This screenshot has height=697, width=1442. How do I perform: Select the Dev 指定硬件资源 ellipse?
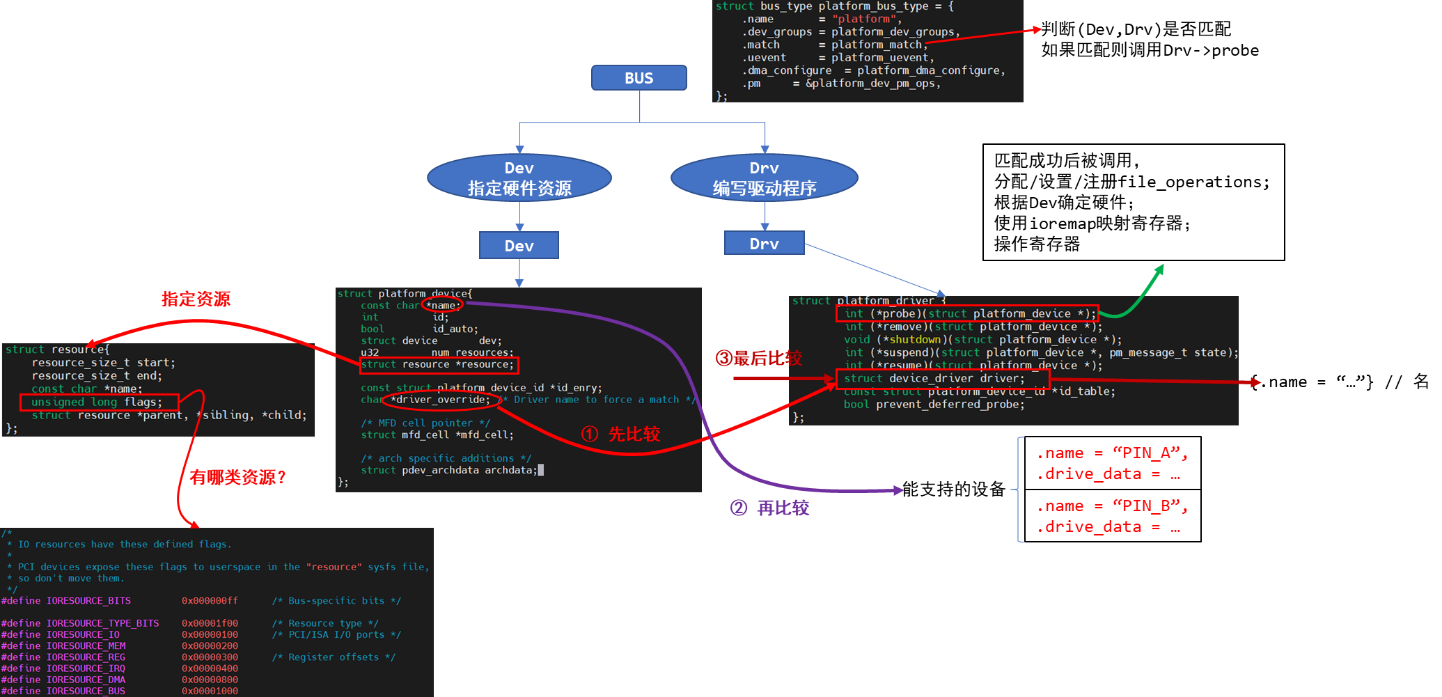coord(519,178)
